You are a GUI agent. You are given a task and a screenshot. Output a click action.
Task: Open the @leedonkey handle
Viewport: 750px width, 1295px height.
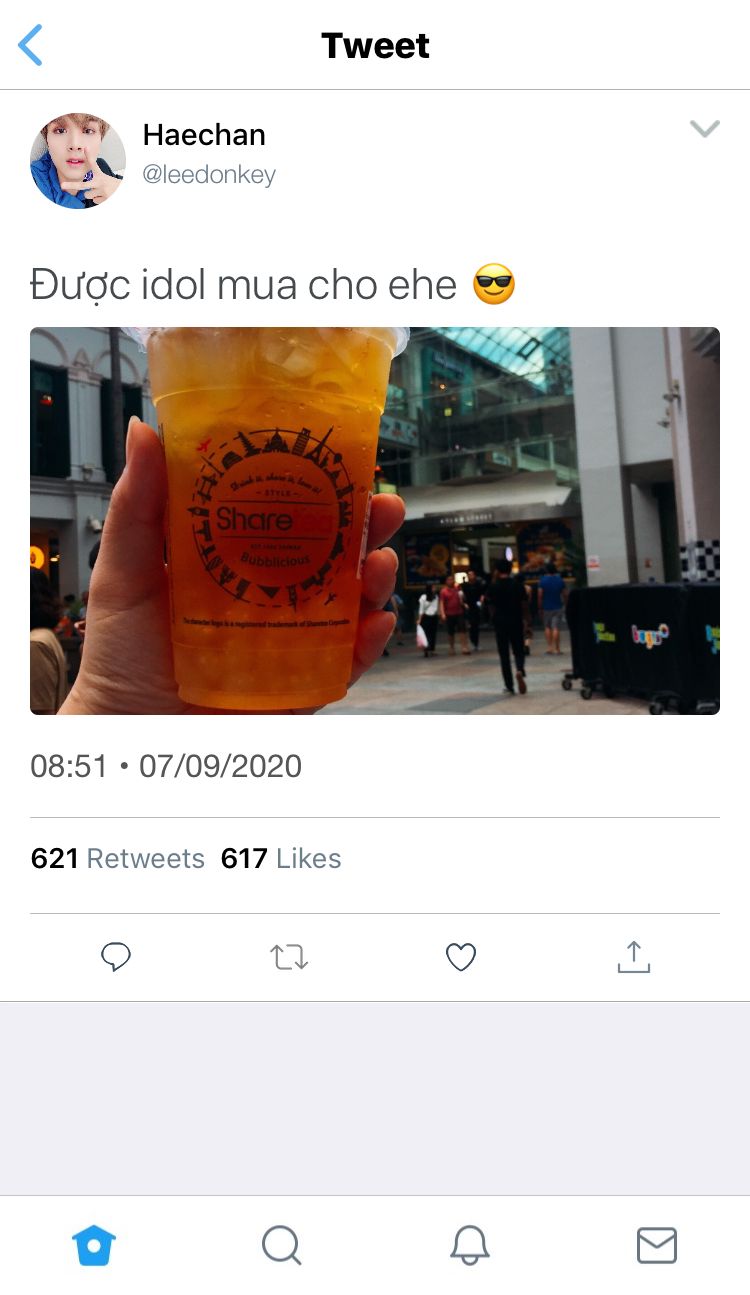[x=209, y=175]
